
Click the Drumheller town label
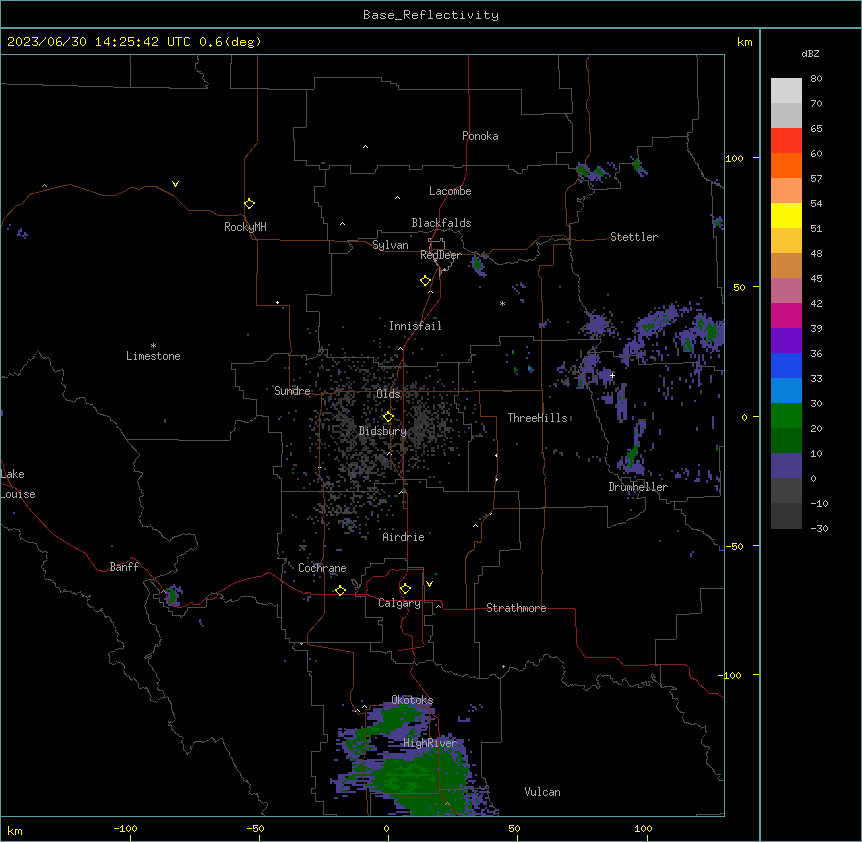638,487
